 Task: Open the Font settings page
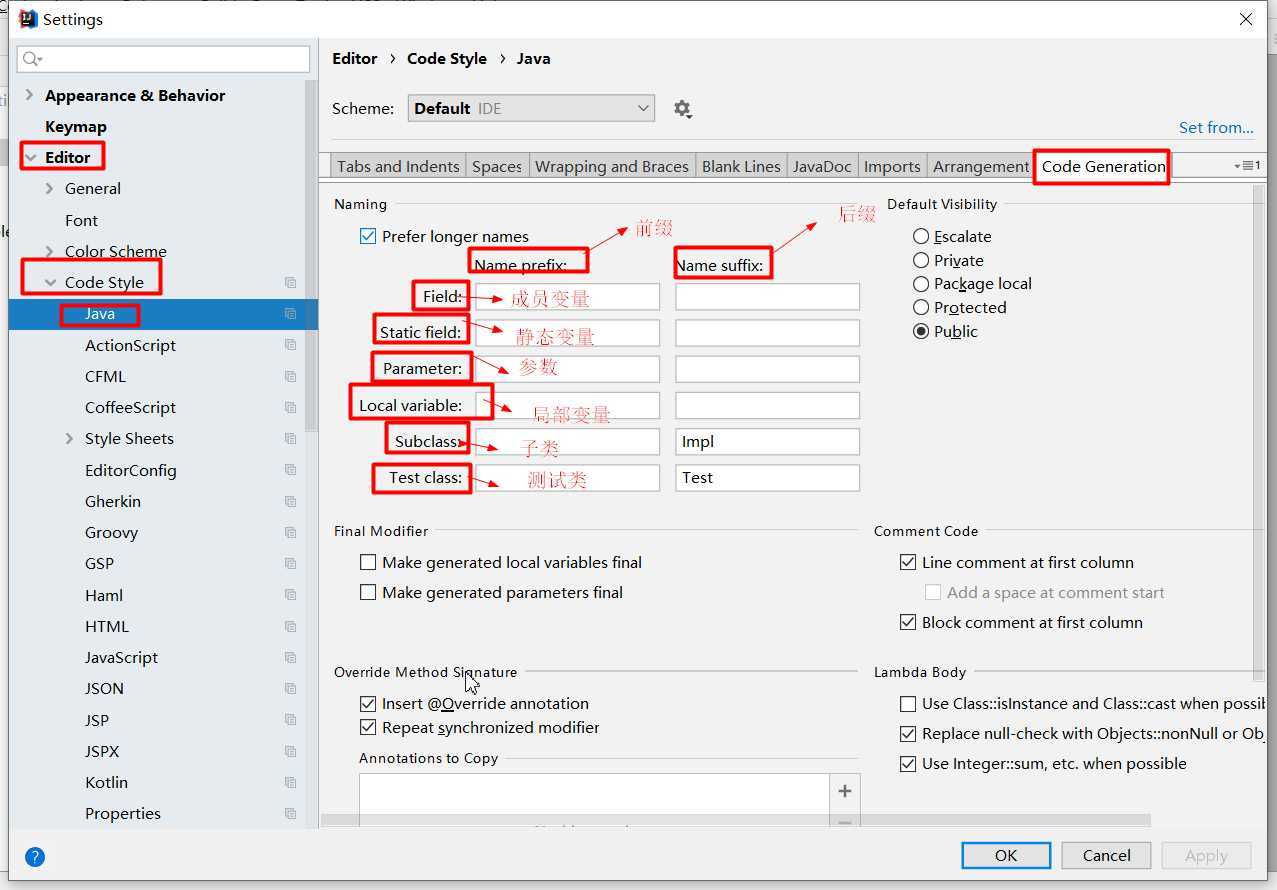(82, 221)
